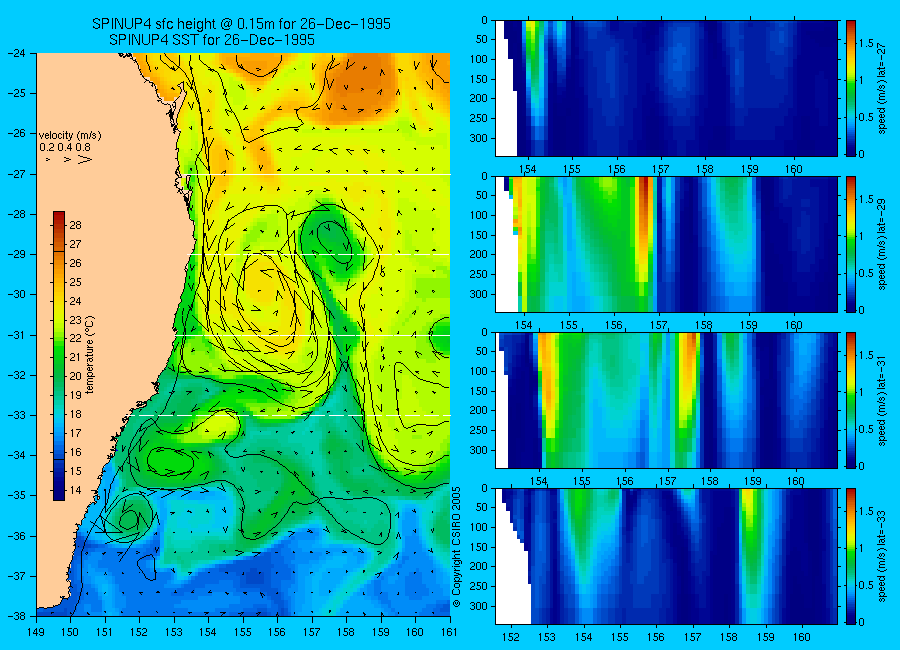The height and width of the screenshot is (650, 900).
Task: Click the '152' longitude tick on lat=-33 plot
Action: 510,637
